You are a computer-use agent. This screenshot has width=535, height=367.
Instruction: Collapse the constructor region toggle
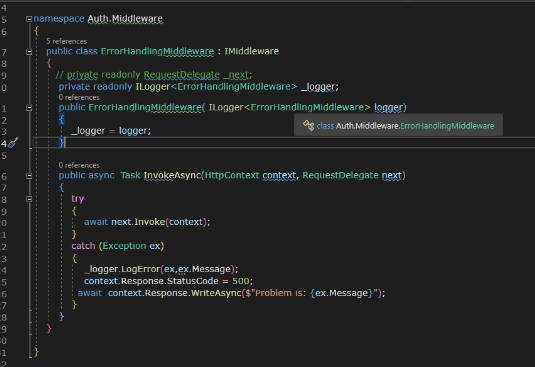point(29,108)
